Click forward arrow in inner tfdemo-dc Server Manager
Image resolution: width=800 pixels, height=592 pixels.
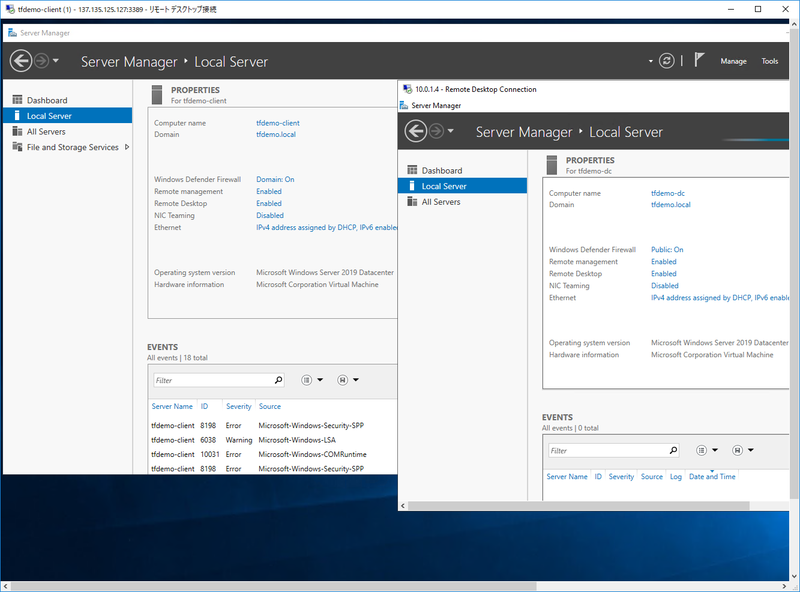click(436, 131)
